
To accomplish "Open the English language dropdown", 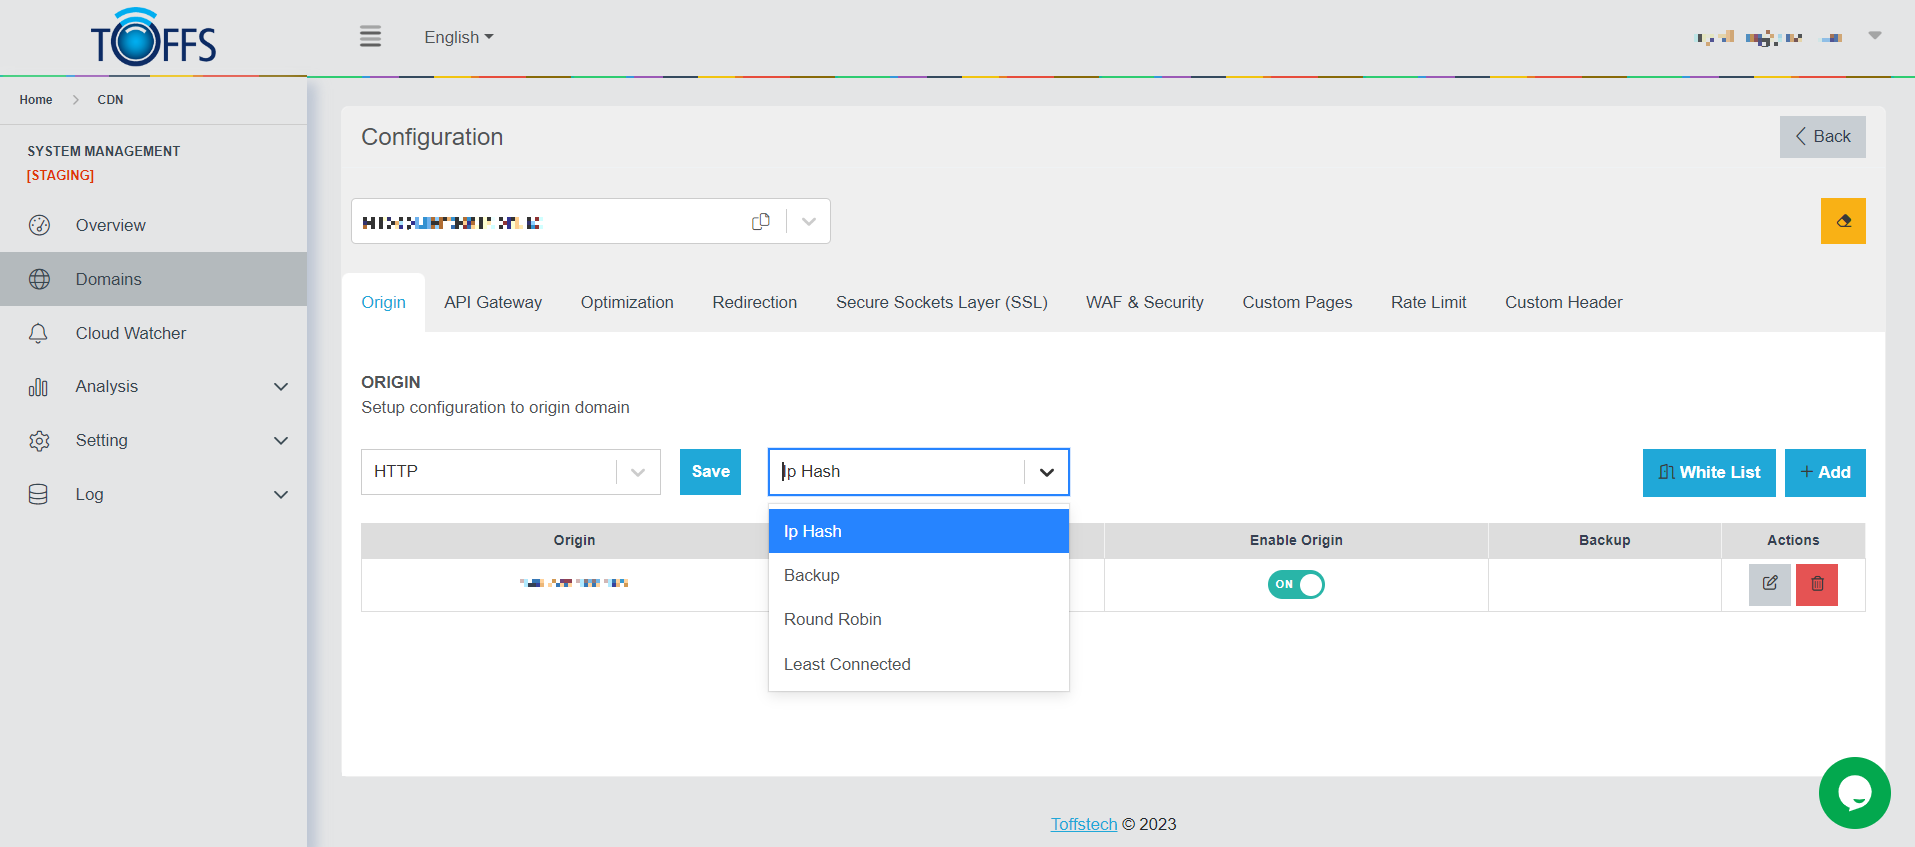I will pyautogui.click(x=458, y=37).
